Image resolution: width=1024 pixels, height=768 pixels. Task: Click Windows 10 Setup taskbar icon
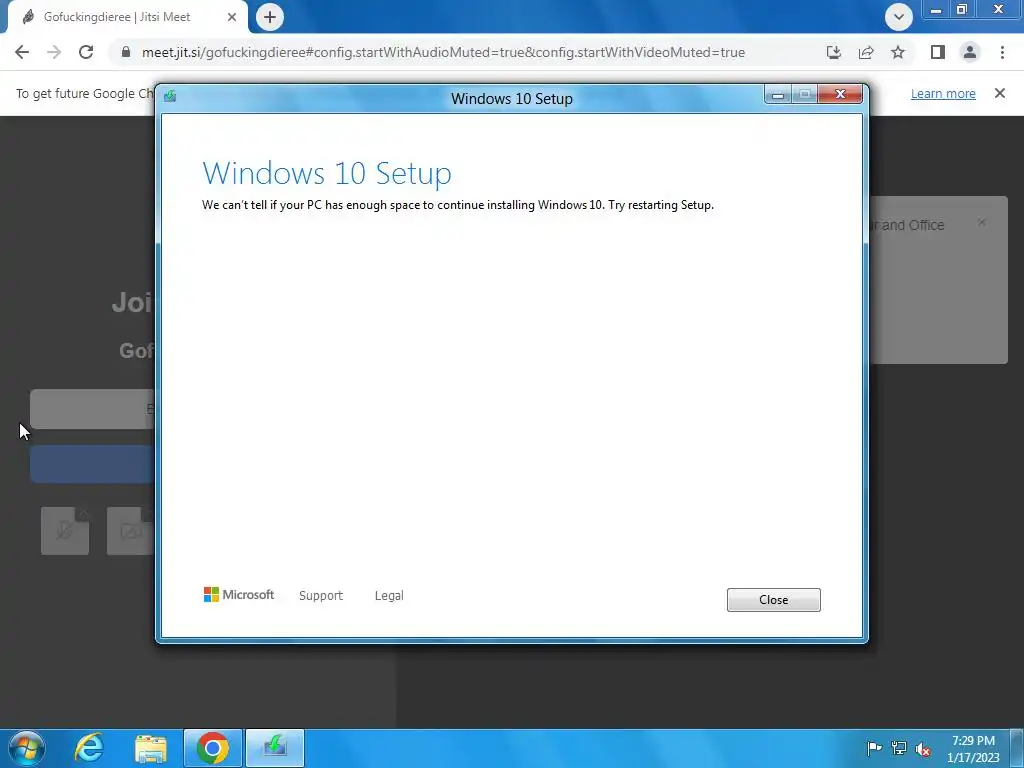[275, 748]
